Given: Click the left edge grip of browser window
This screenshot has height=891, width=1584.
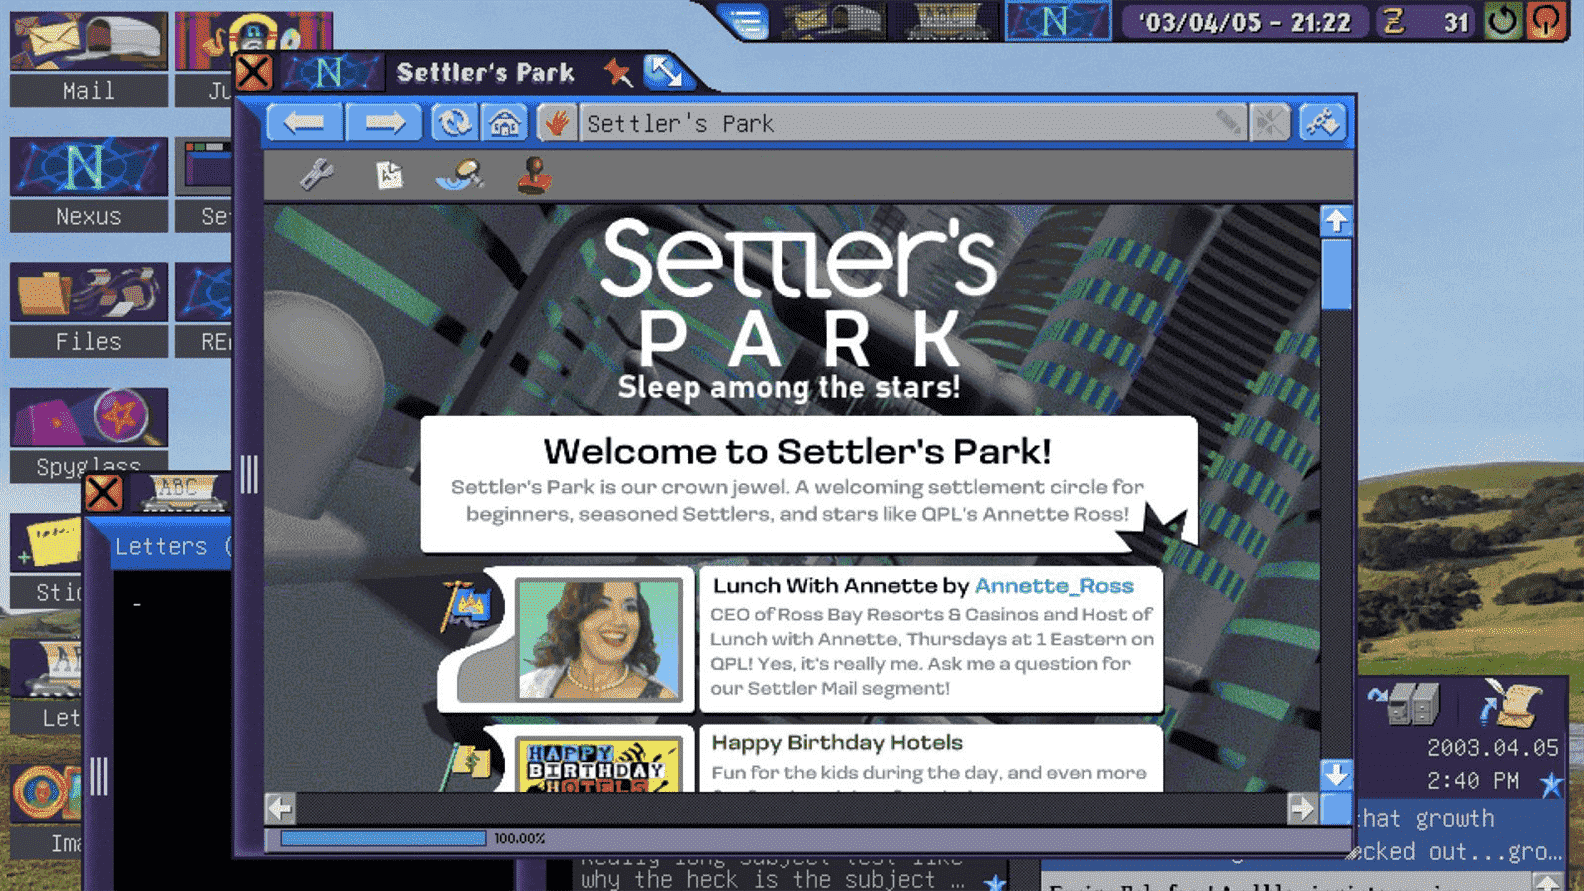Looking at the screenshot, I should point(249,474).
